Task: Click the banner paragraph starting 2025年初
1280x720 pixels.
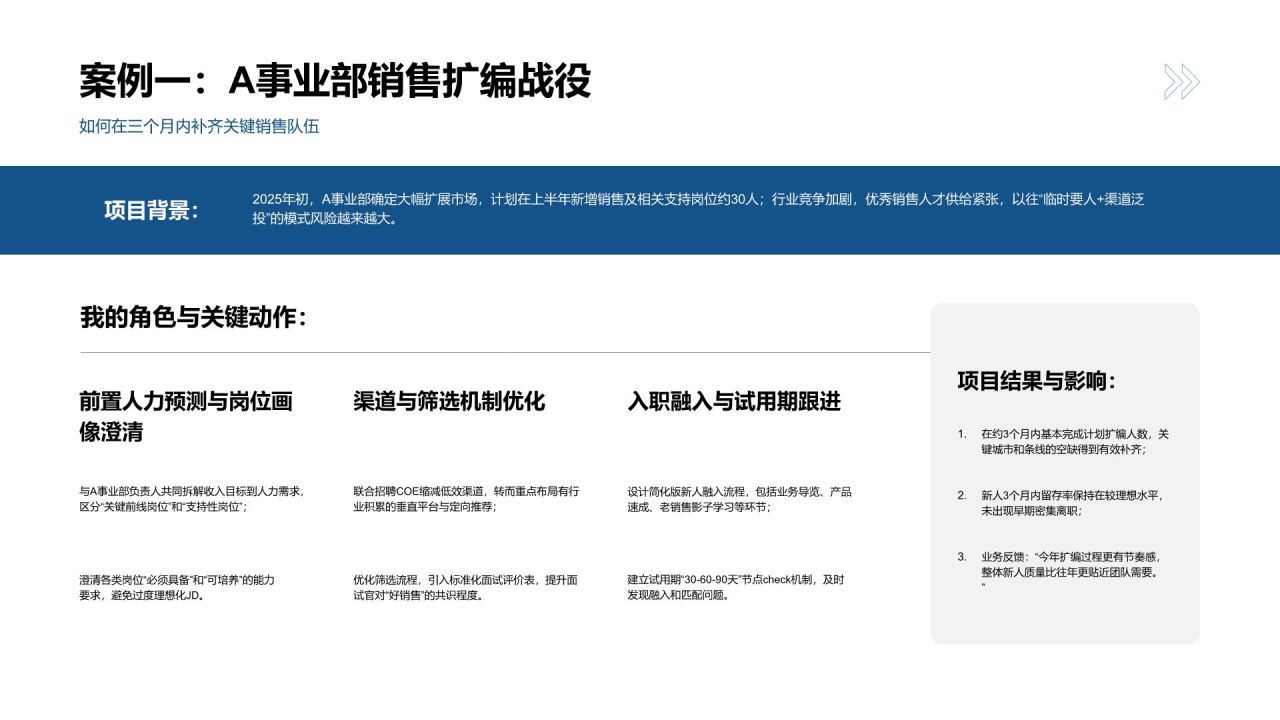Action: [x=698, y=208]
